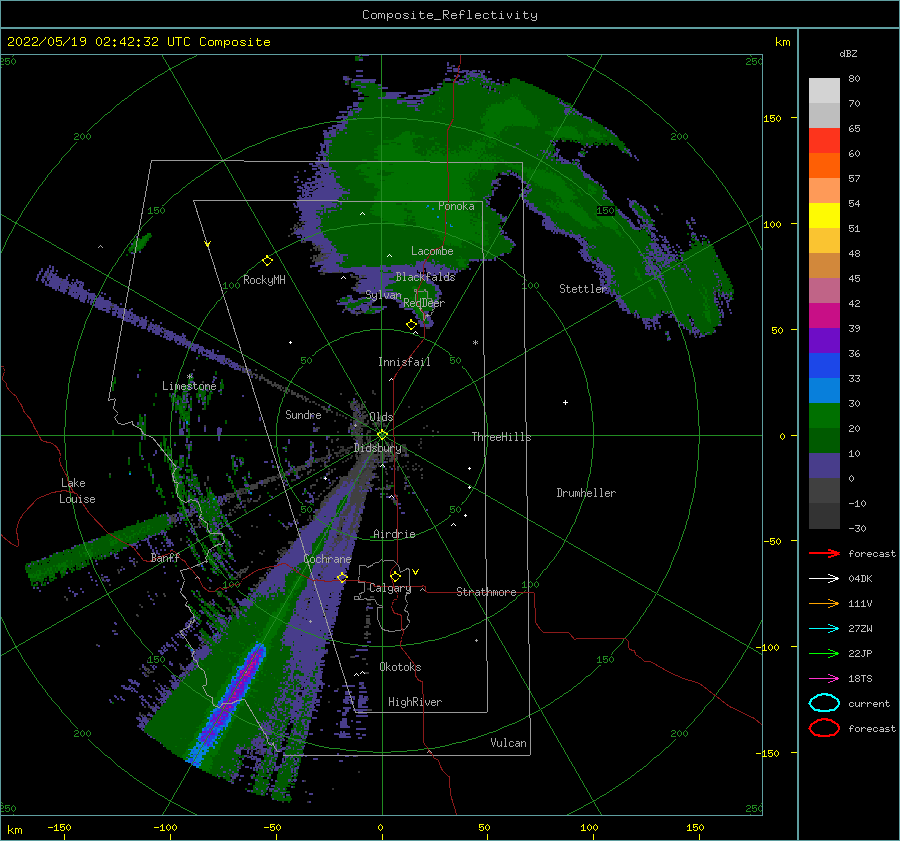Image resolution: width=900 pixels, height=841 pixels.
Task: Select the white 04DK arrow legend icon
Action: (824, 579)
